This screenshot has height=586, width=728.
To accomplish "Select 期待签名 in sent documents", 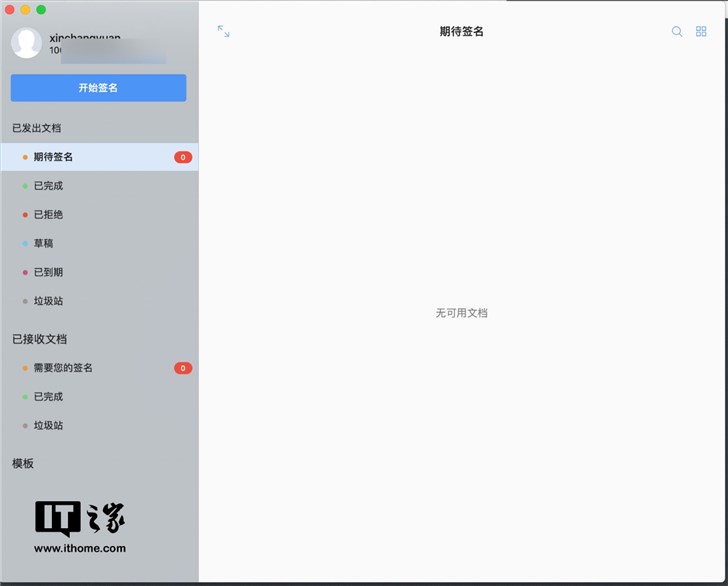I will (53, 157).
